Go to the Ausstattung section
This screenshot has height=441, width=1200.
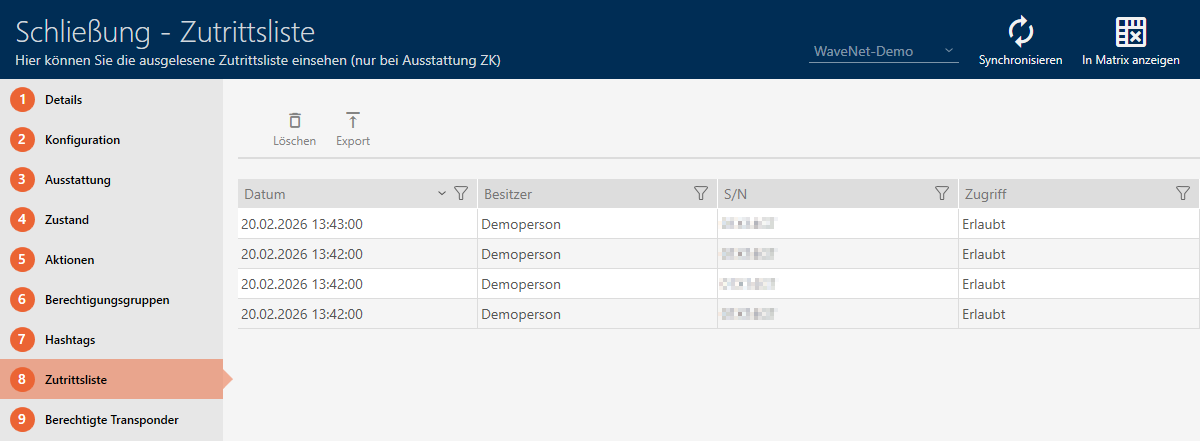click(77, 180)
